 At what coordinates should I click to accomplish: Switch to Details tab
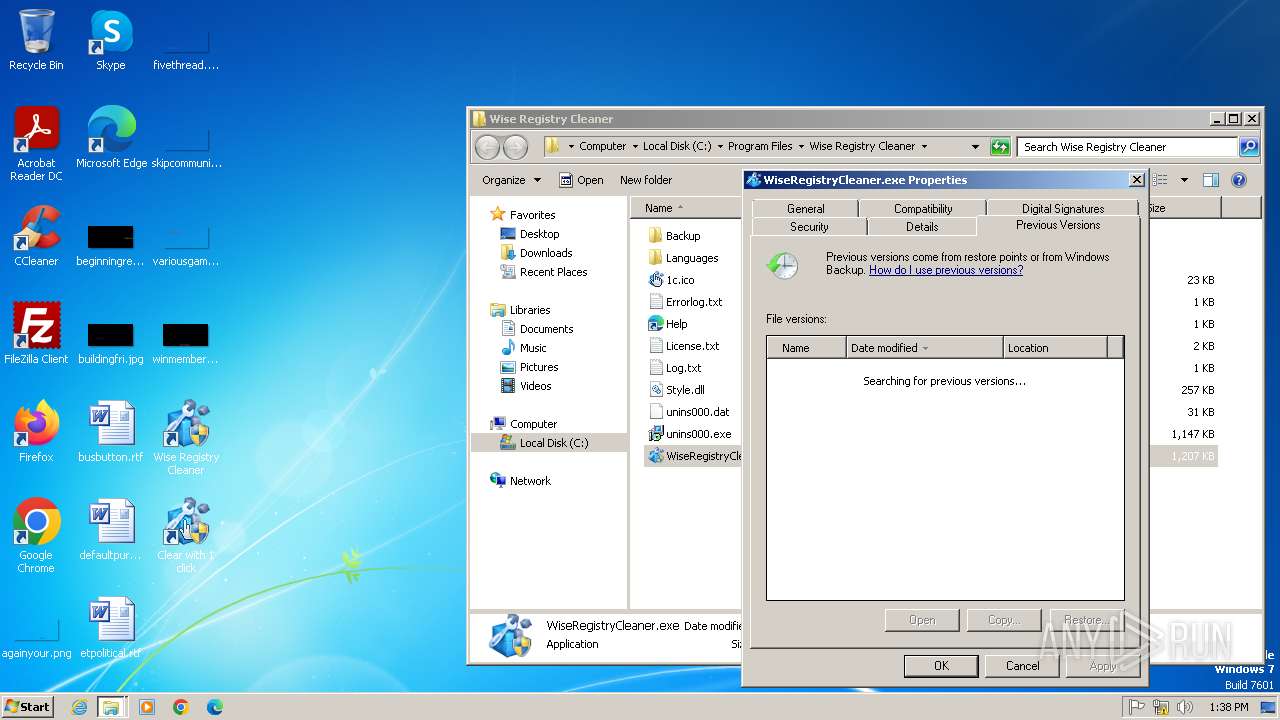pos(921,227)
